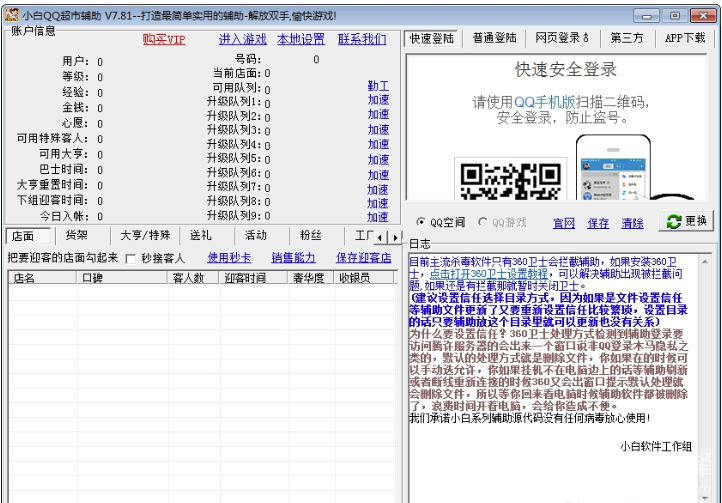Click 加速 for 升级队列9

click(378, 217)
